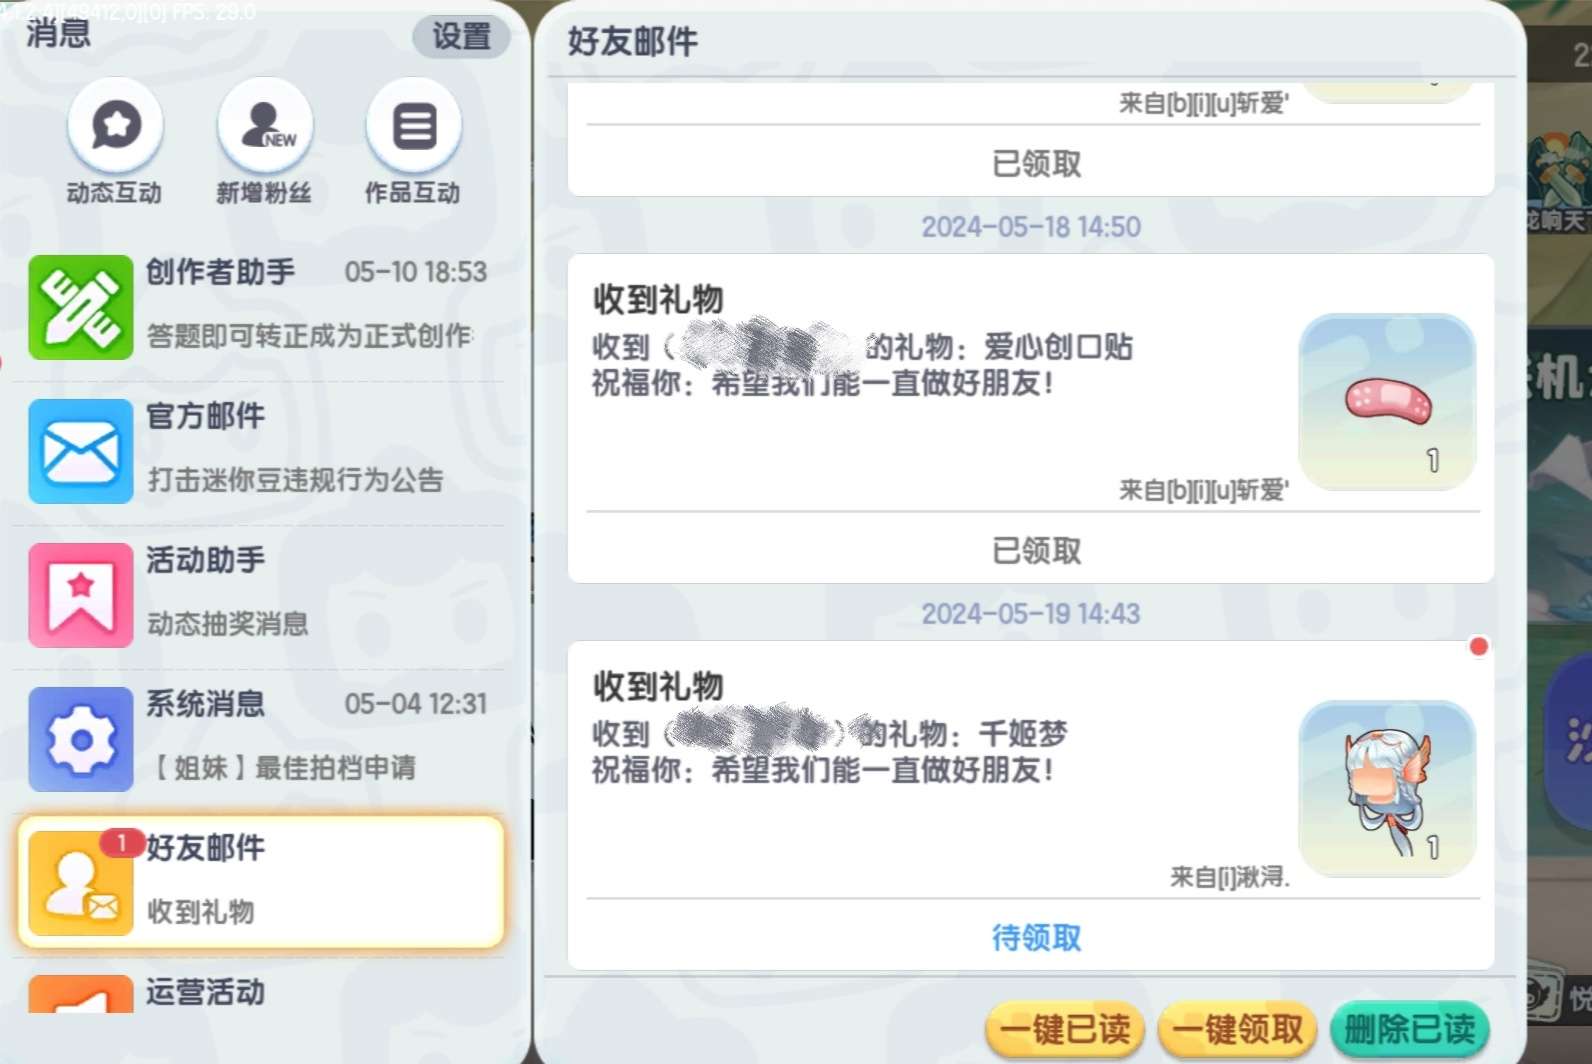Open 系统消息 gear icon

pos(80,739)
